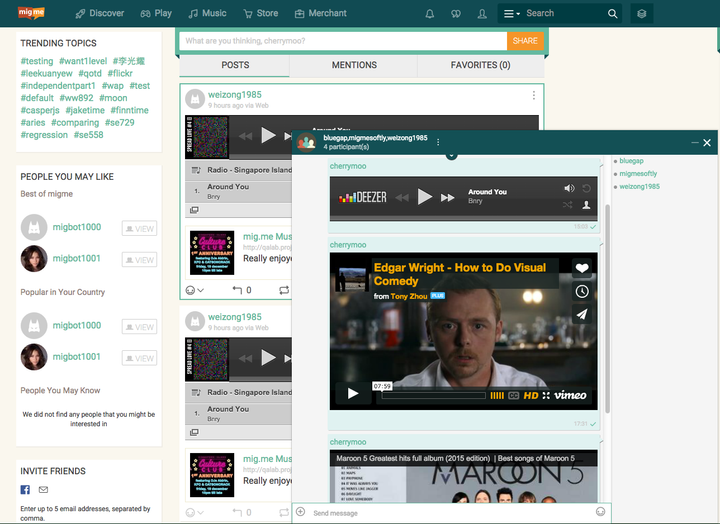The height and width of the screenshot is (524, 720).
Task: Click the email invite envelope icon
Action: 43,490
